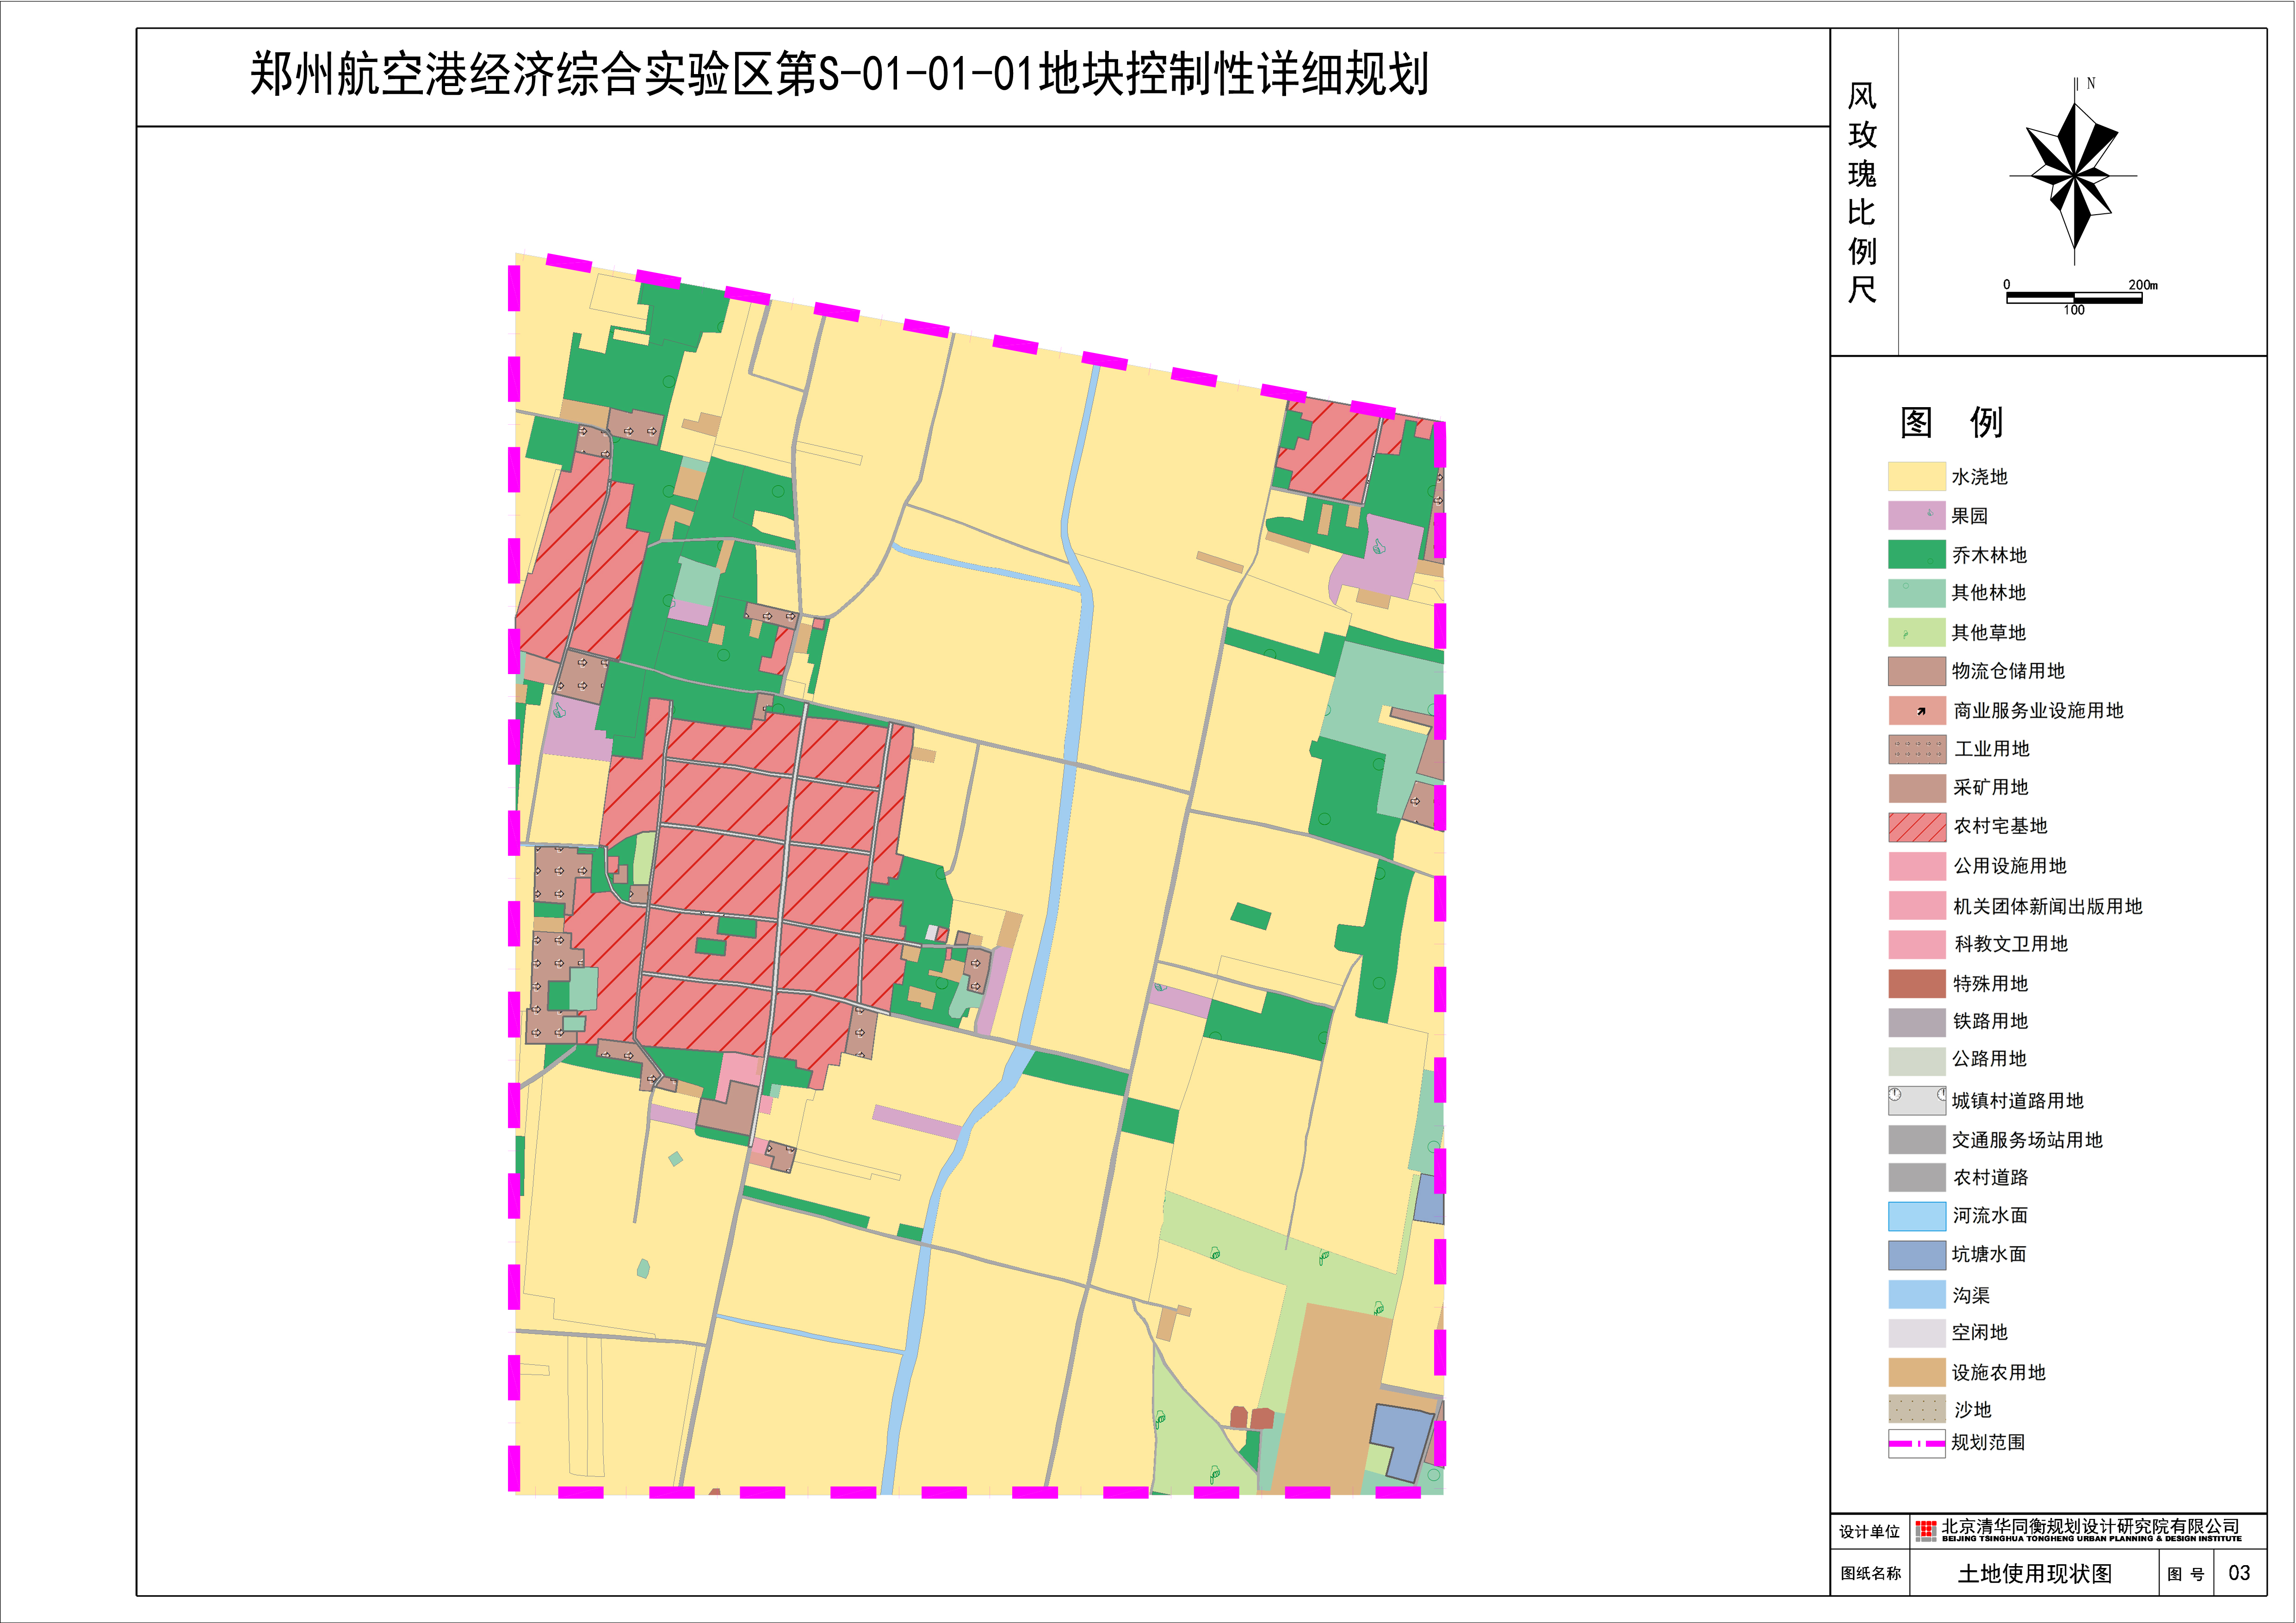Click the 果园 purple legend swatch
The image size is (2296, 1623).
1916,515
